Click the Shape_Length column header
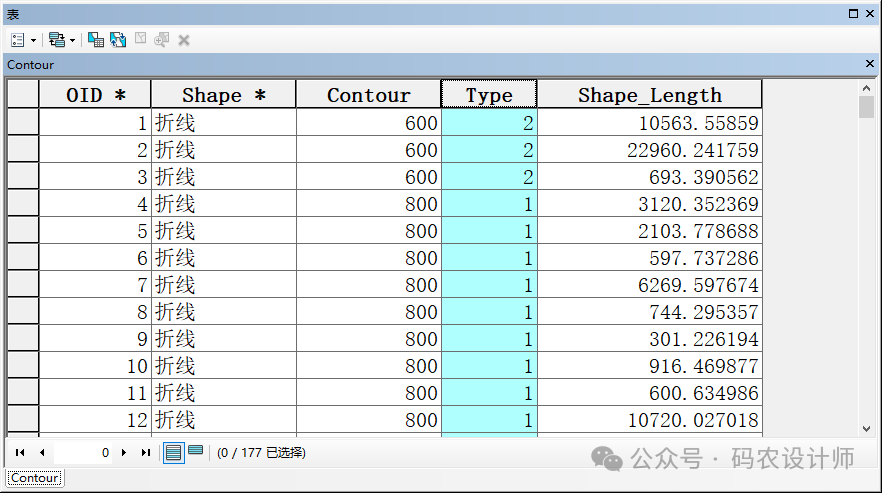 point(649,95)
